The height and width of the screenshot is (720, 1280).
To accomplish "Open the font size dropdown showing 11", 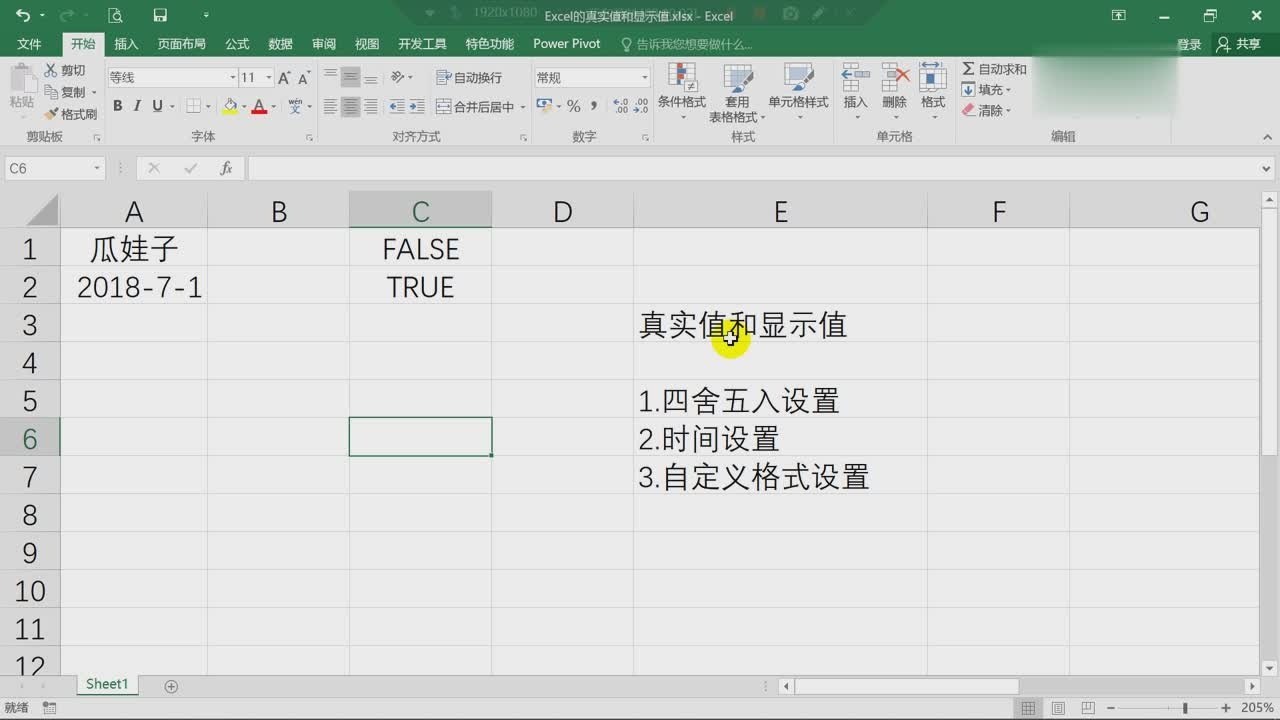I will click(269, 77).
